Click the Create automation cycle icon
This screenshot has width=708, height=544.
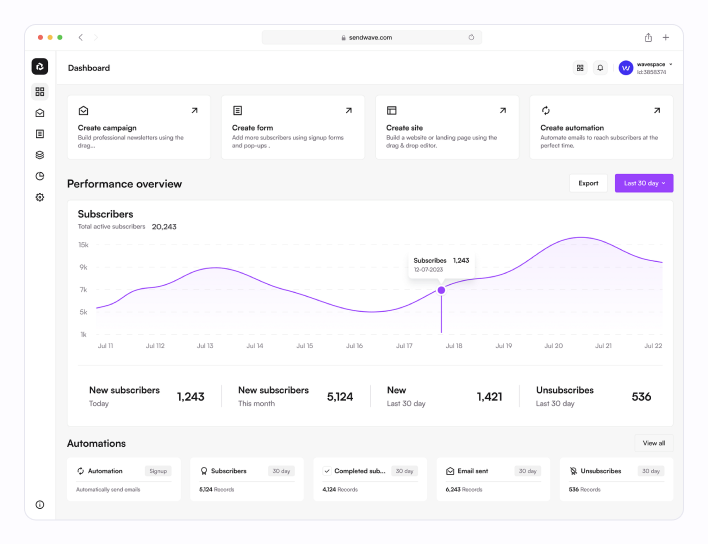pos(546,110)
